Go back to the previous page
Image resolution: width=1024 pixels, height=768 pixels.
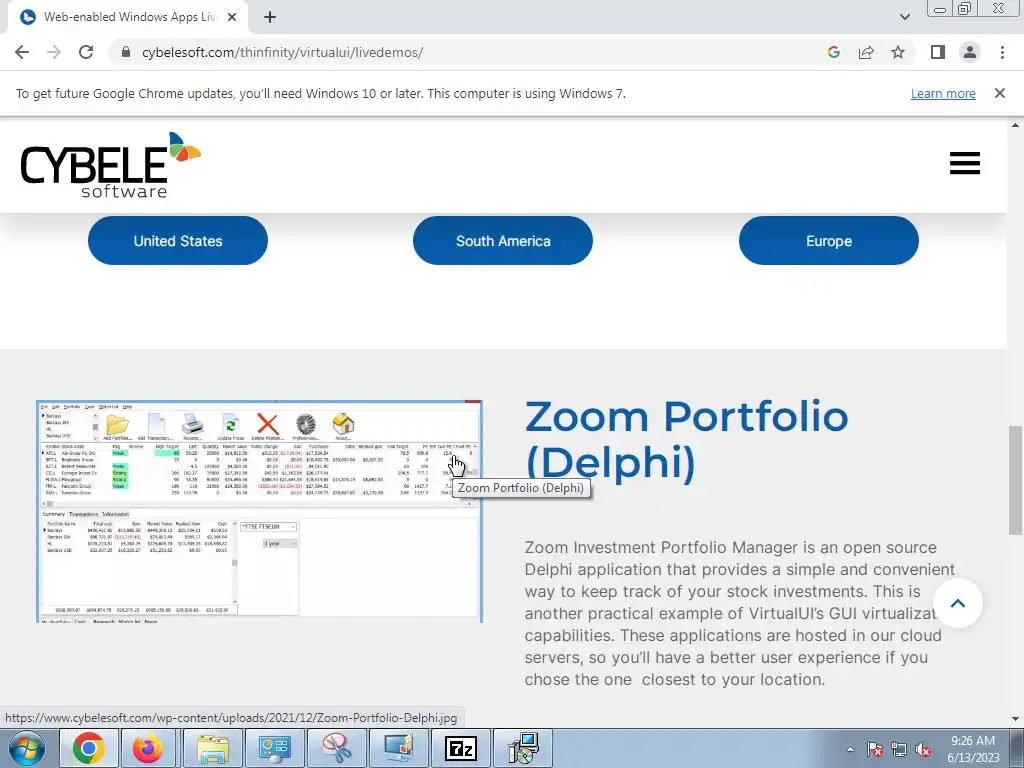(x=22, y=52)
